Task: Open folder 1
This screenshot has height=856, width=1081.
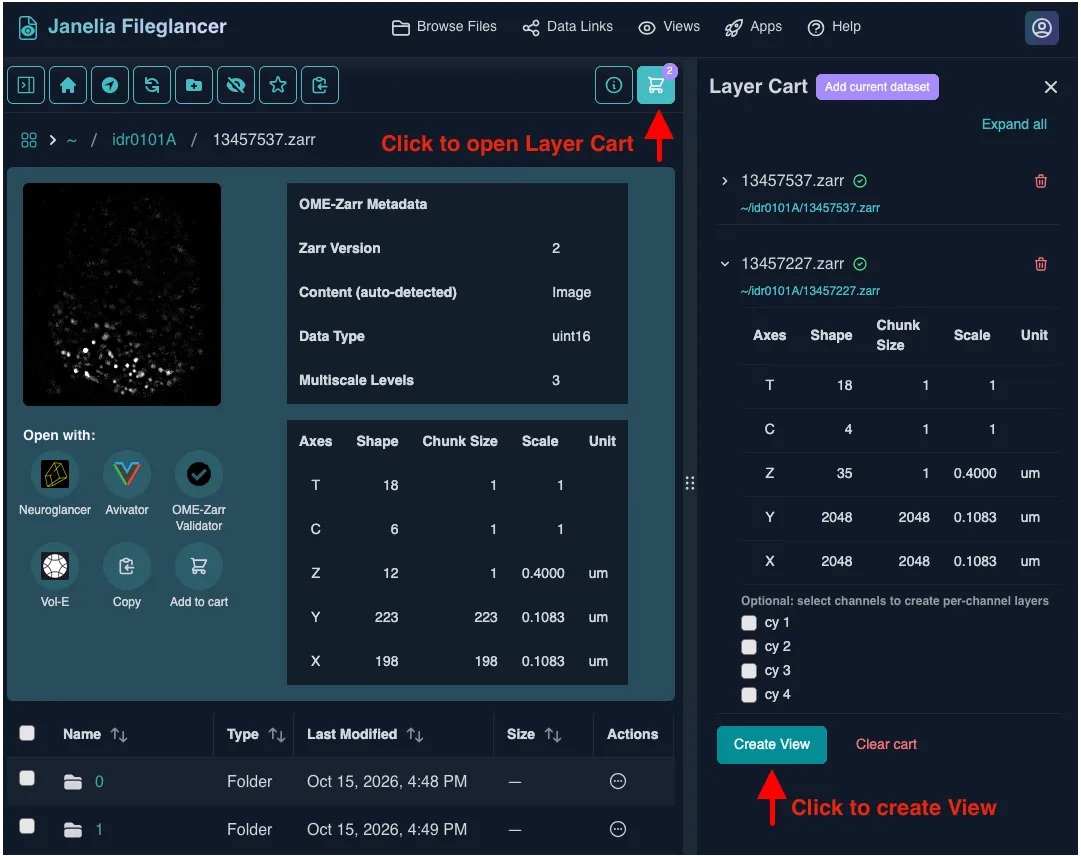Action: 99,829
